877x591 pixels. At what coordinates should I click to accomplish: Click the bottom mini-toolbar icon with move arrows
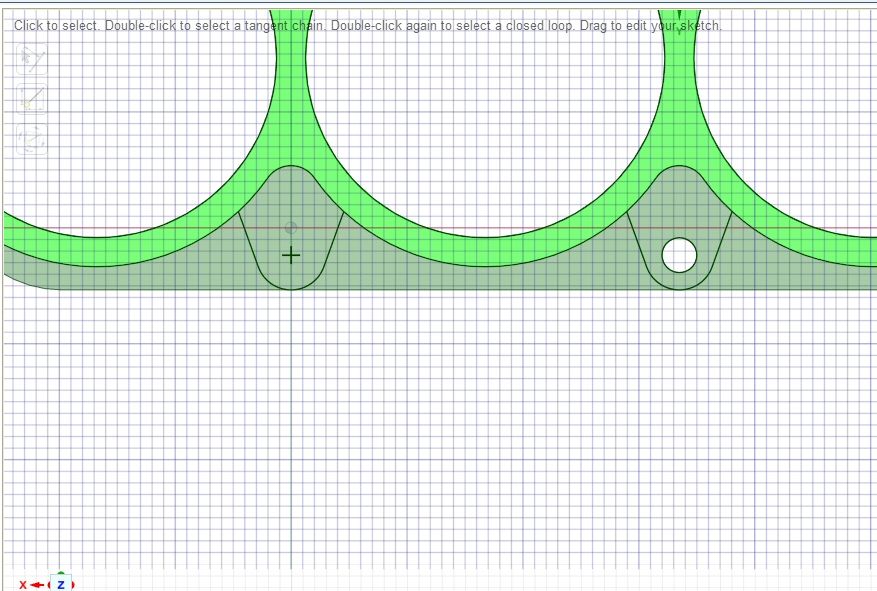(32, 139)
